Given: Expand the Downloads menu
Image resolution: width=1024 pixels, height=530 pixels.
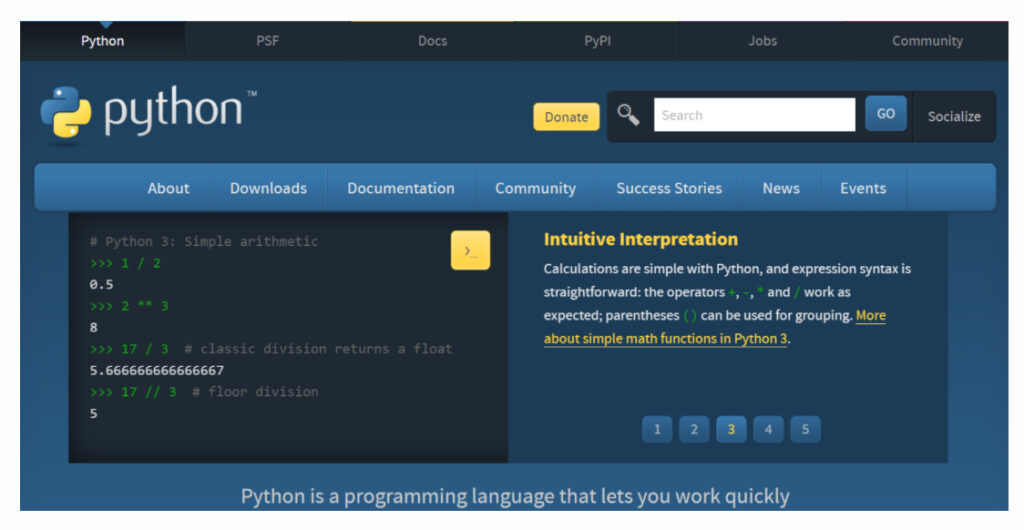Looking at the screenshot, I should pos(268,188).
